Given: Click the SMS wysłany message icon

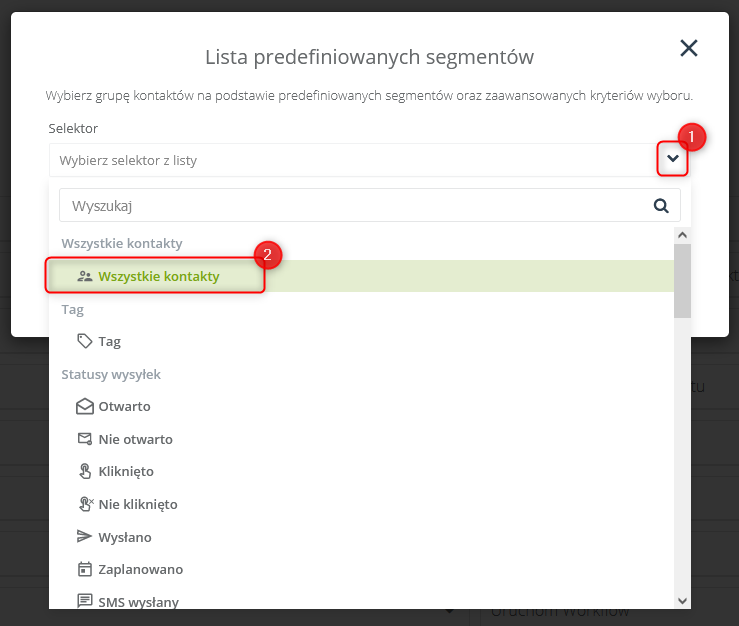Looking at the screenshot, I should coord(84,601).
